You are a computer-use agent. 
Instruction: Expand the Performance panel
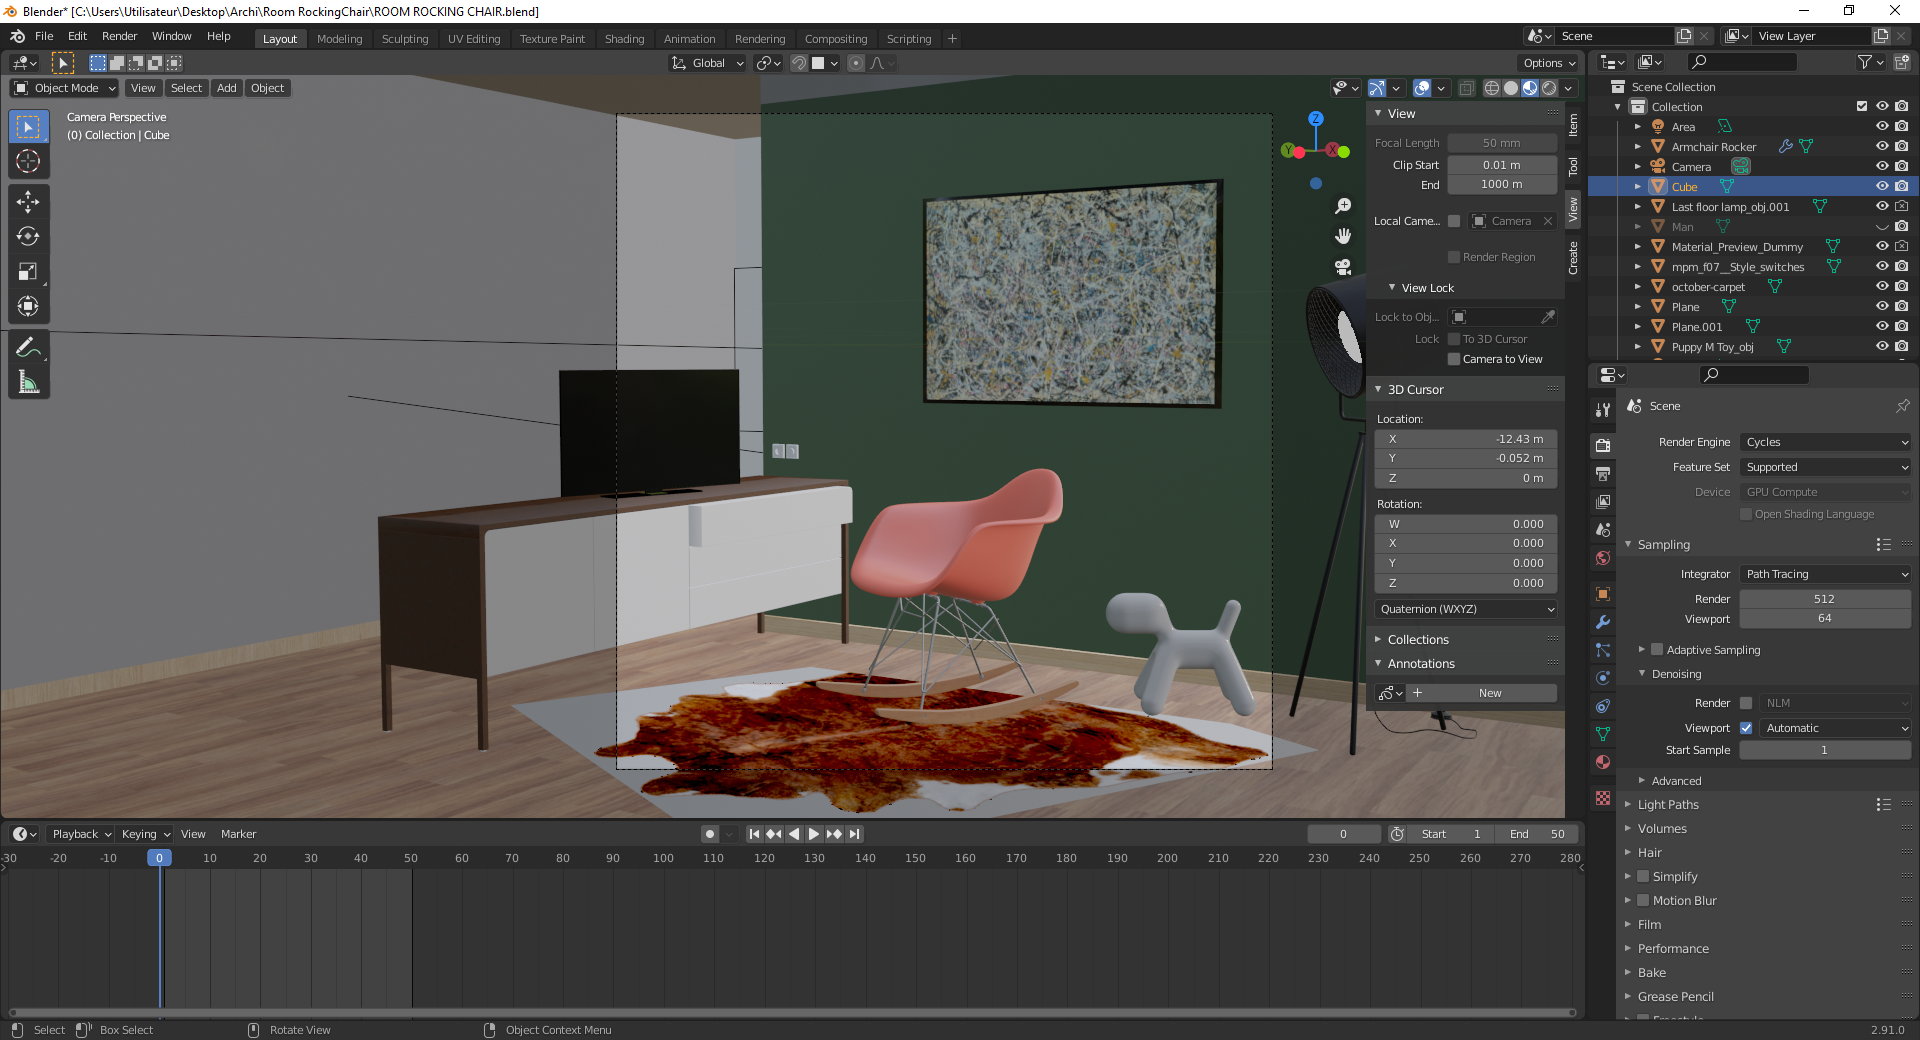(x=1673, y=949)
